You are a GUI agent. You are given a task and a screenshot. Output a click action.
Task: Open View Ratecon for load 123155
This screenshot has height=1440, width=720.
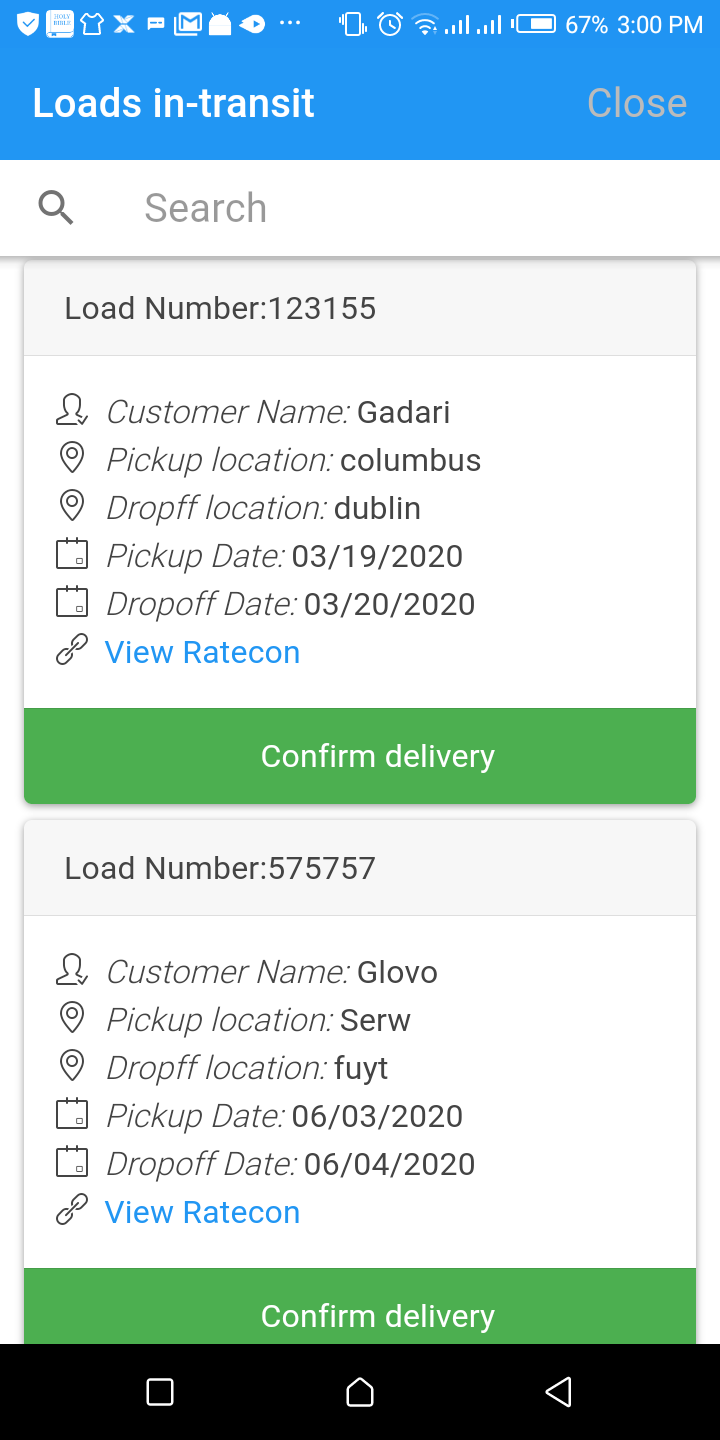[202, 652]
